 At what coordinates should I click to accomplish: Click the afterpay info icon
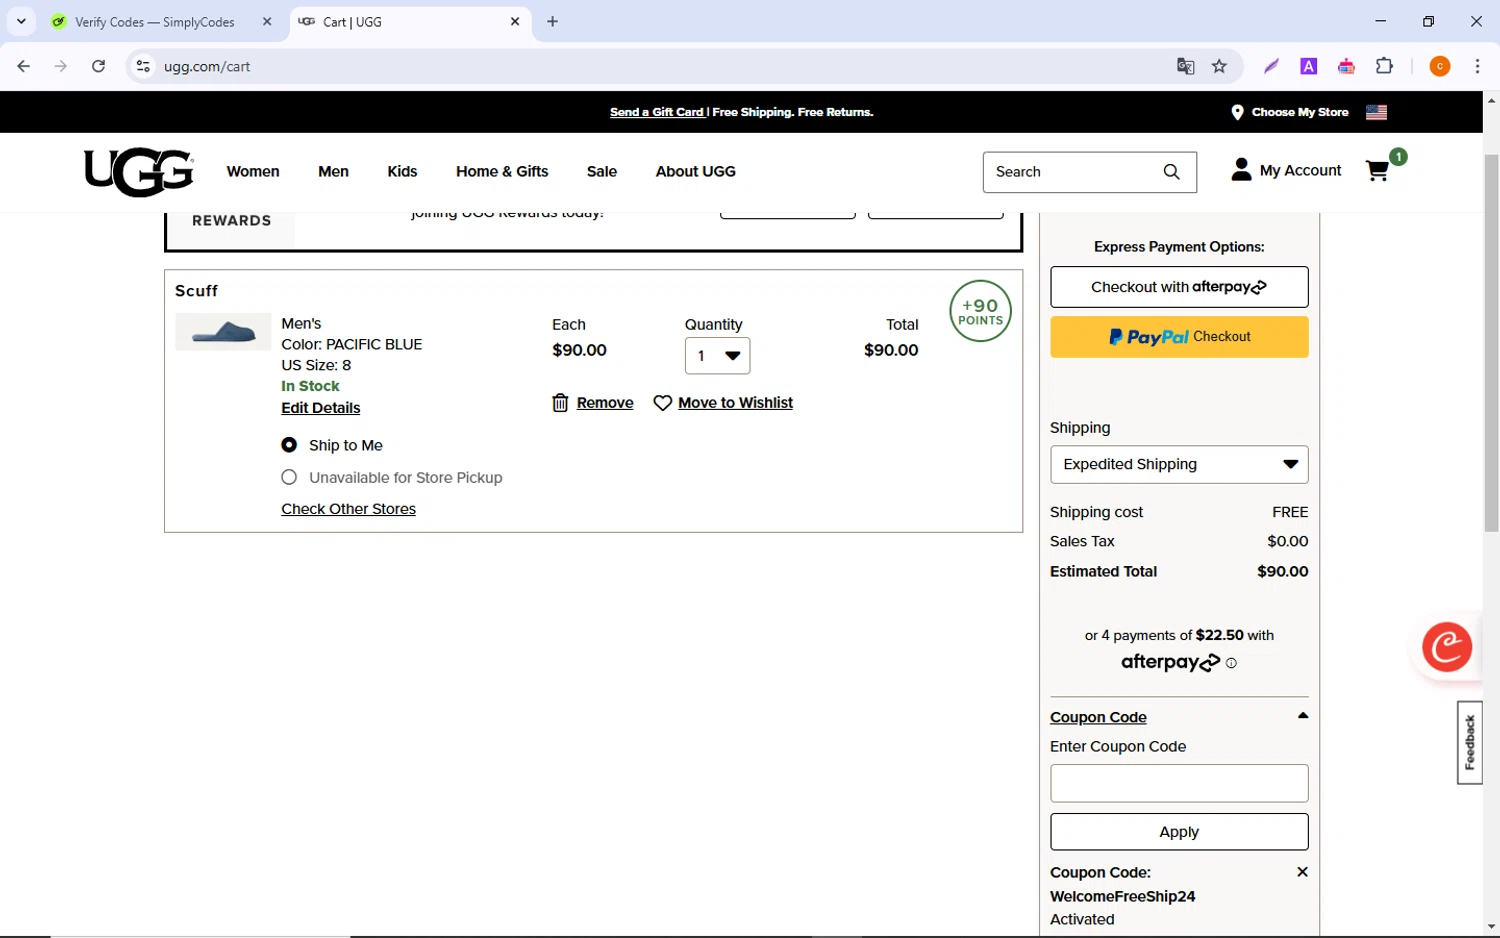[x=1231, y=663]
